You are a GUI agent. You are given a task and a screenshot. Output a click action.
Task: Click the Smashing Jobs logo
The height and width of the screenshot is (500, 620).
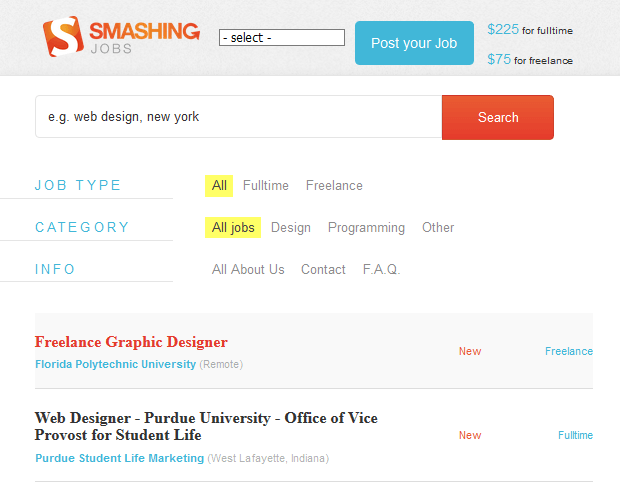point(121,36)
